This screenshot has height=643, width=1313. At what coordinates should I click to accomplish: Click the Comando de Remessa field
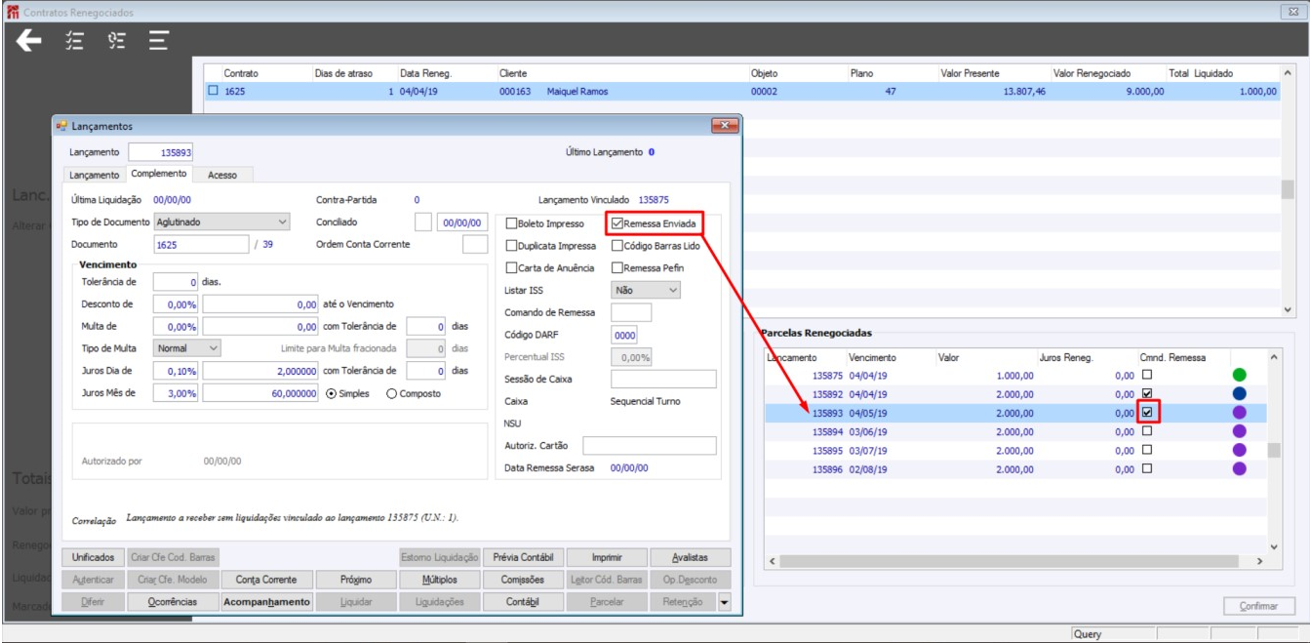coord(631,313)
